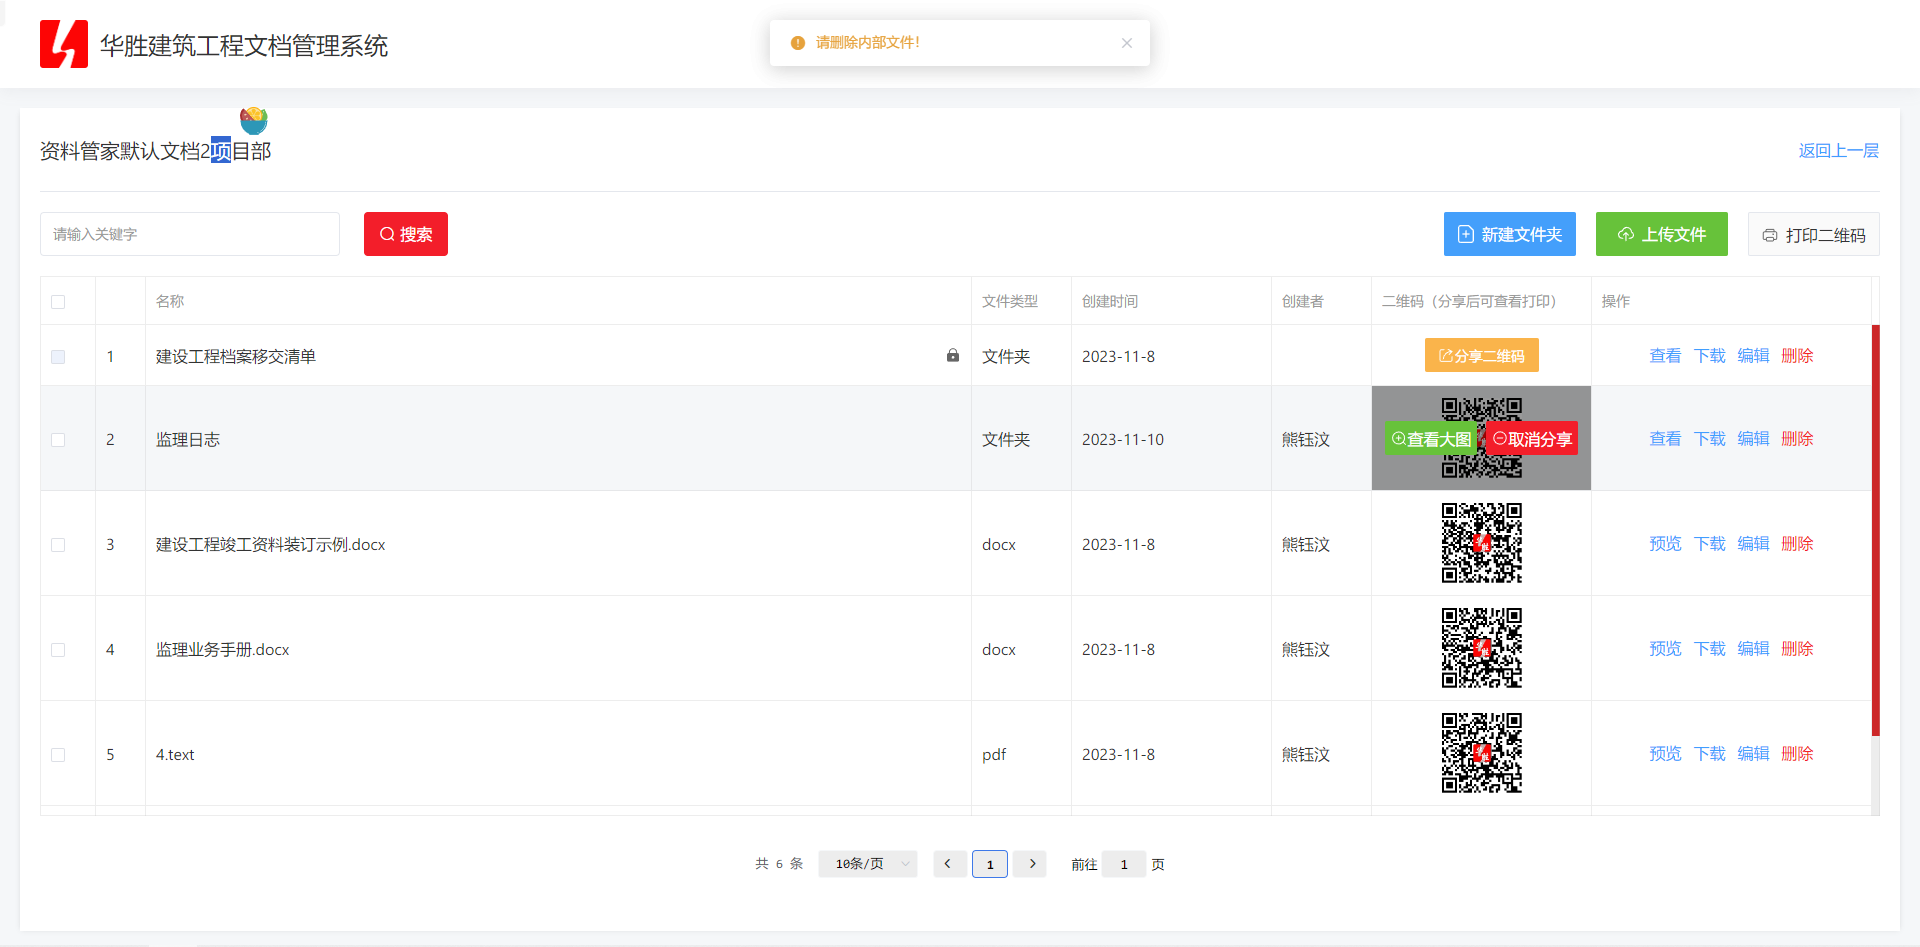Click page title 资料管家默认文档2项目部
The height and width of the screenshot is (947, 1920).
pos(156,151)
